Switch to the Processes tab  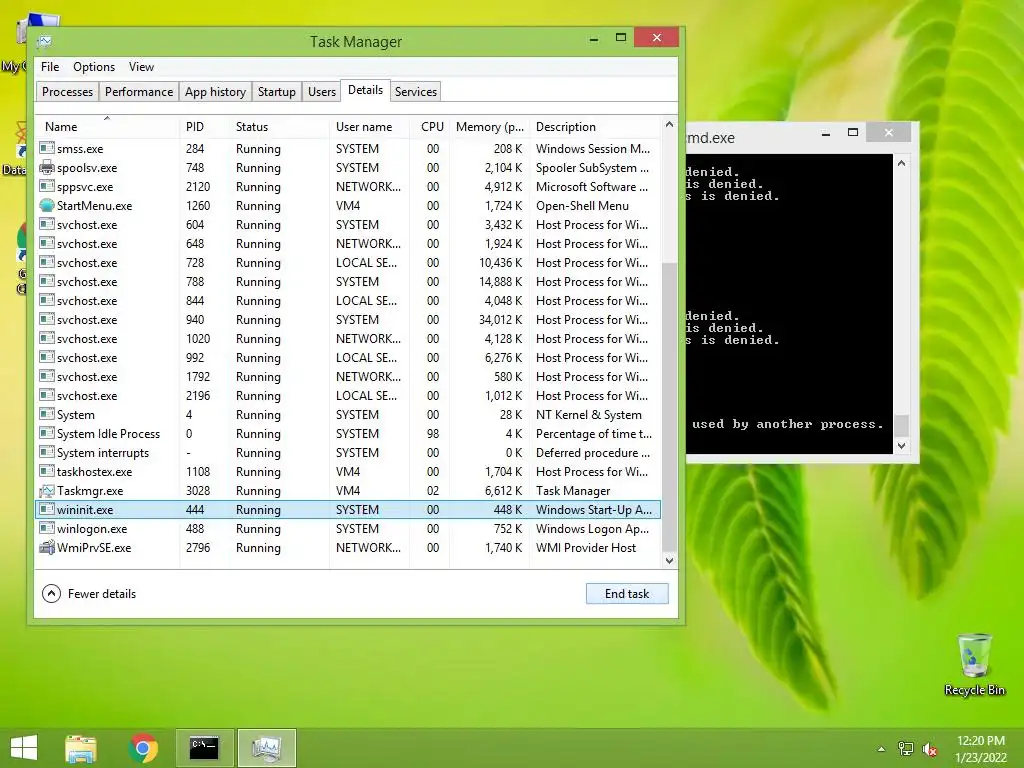tap(67, 91)
